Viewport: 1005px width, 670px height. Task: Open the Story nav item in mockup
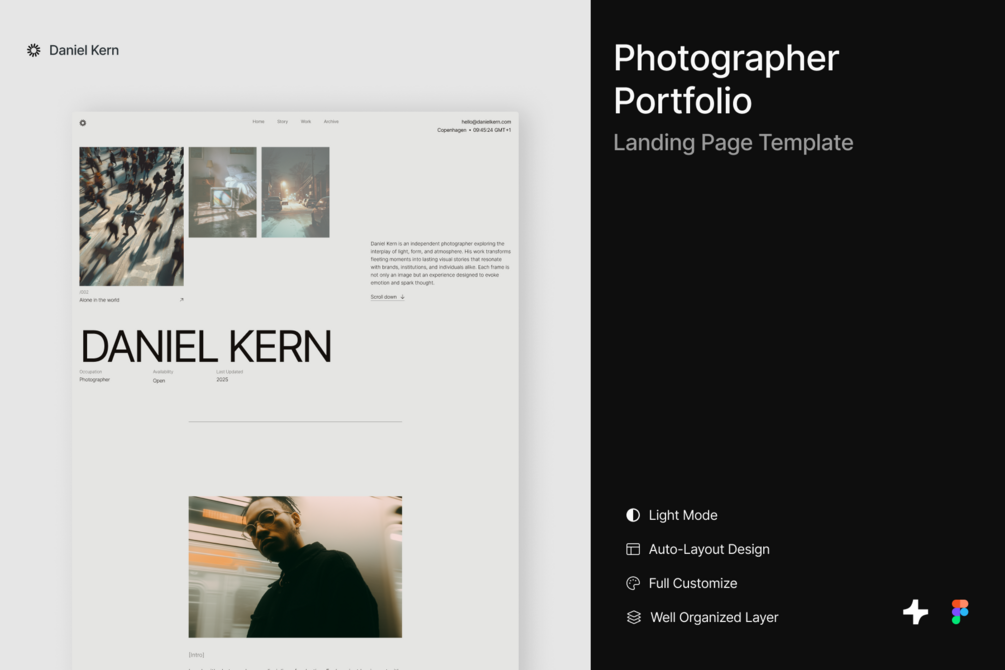[283, 121]
